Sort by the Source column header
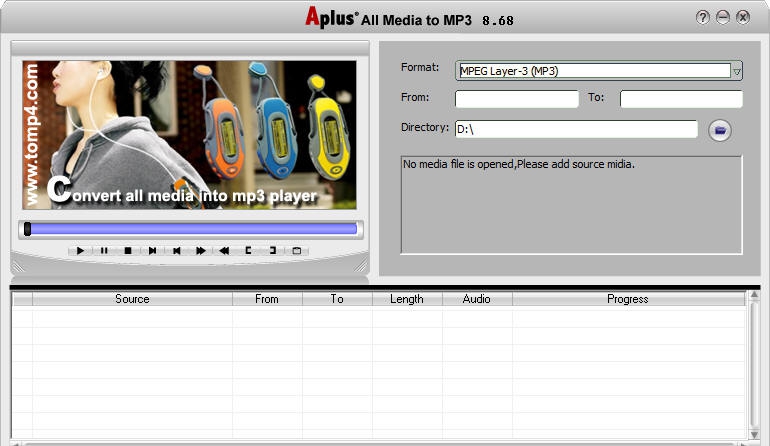 132,299
